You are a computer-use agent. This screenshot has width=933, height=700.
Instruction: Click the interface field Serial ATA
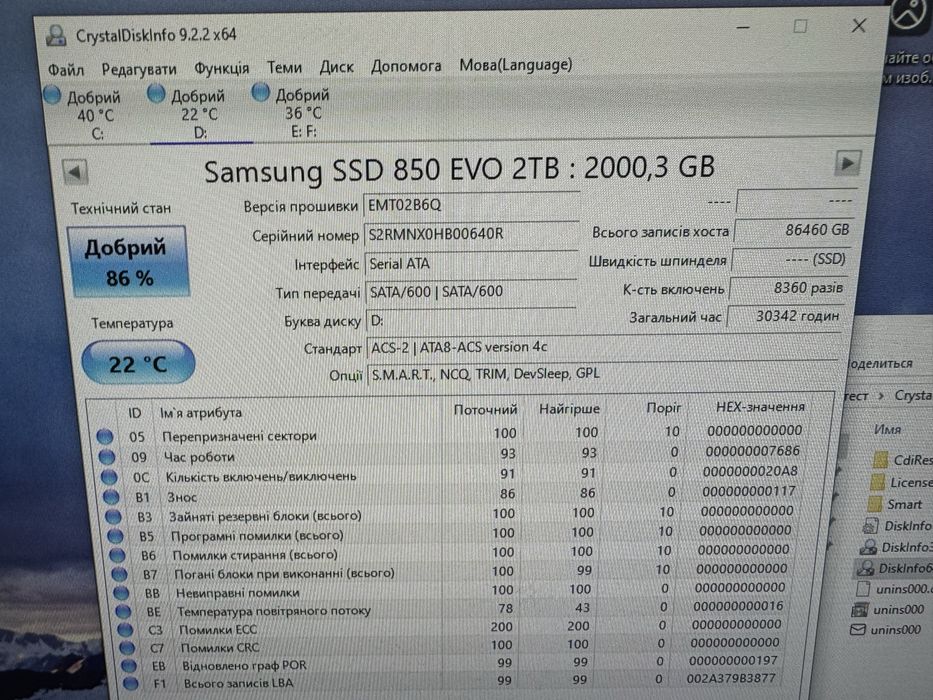tap(471, 263)
